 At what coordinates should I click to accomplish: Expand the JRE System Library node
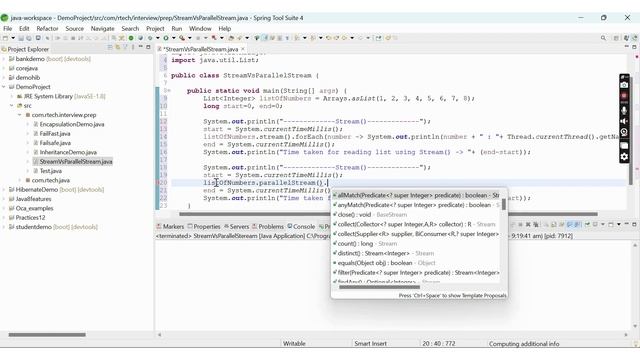point(12,96)
